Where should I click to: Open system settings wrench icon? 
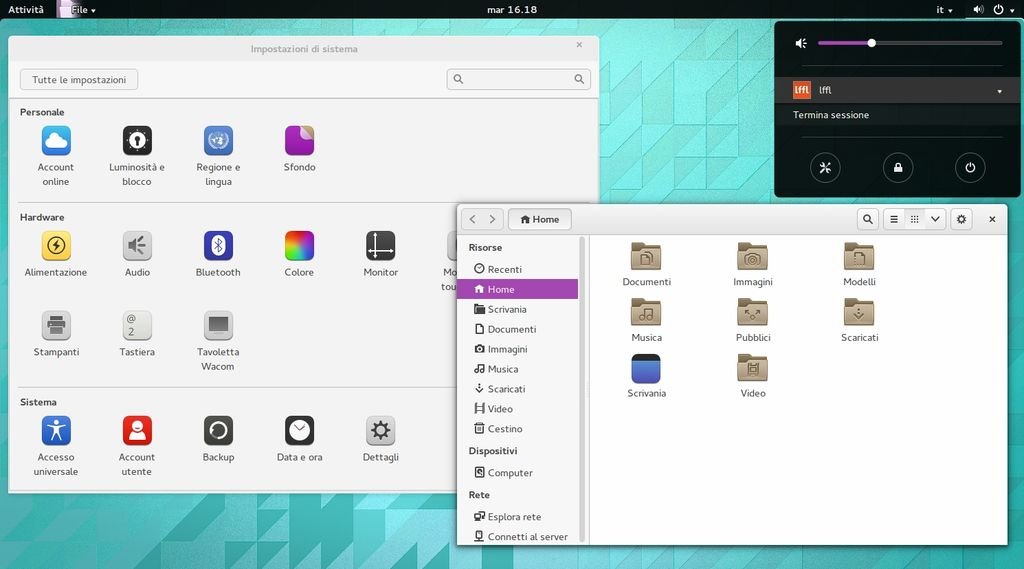point(826,167)
